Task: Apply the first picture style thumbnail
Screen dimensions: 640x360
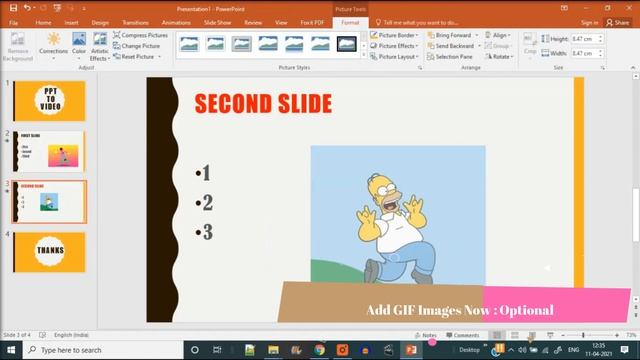Action: [189, 44]
